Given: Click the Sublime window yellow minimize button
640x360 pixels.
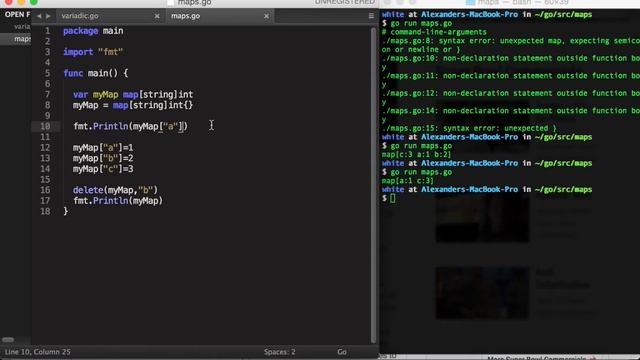Looking at the screenshot, I should [x=21, y=2].
